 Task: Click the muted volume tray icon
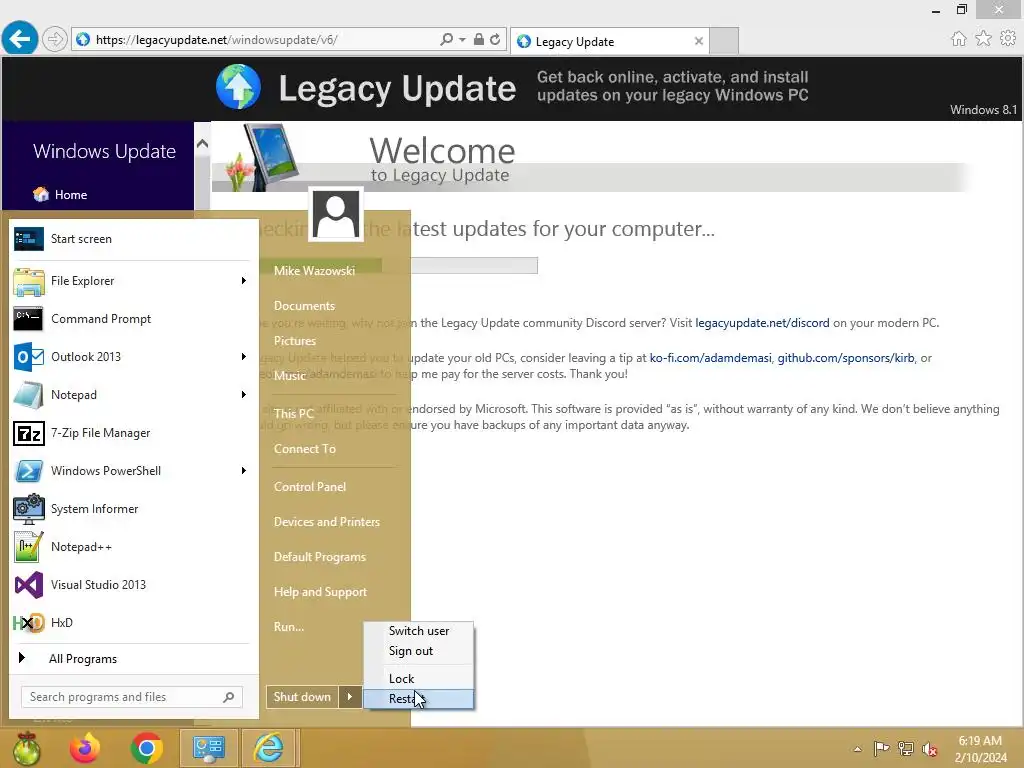click(x=930, y=749)
